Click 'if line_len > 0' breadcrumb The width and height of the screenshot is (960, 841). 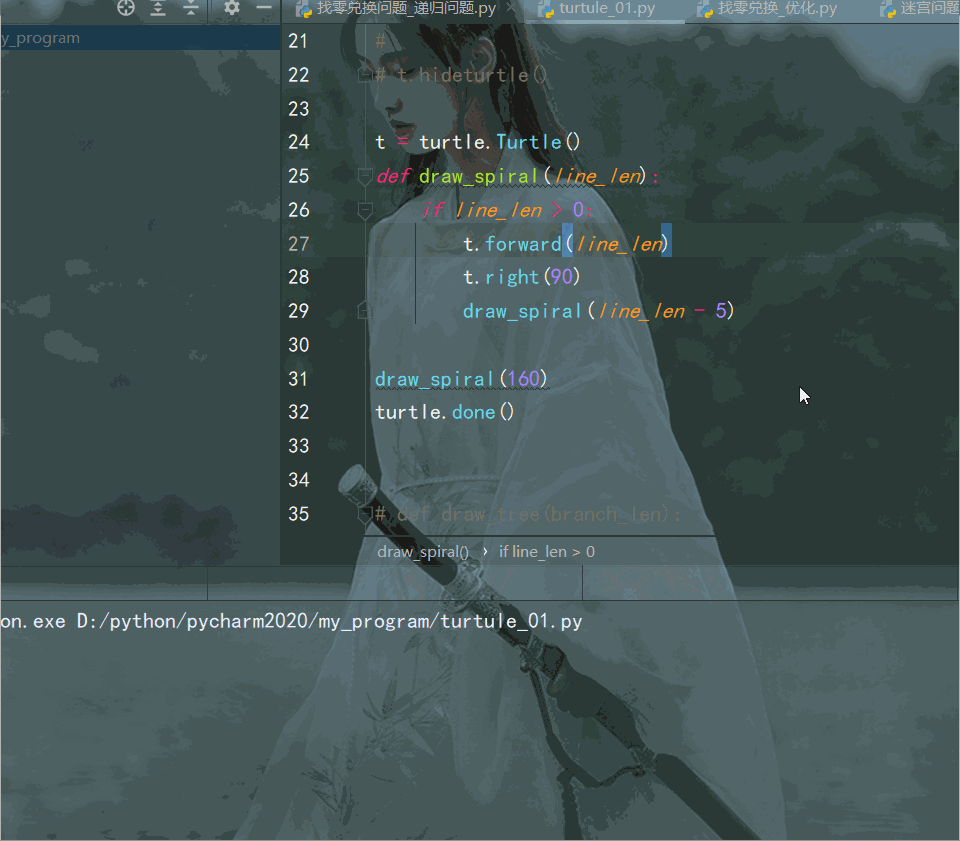coord(547,552)
